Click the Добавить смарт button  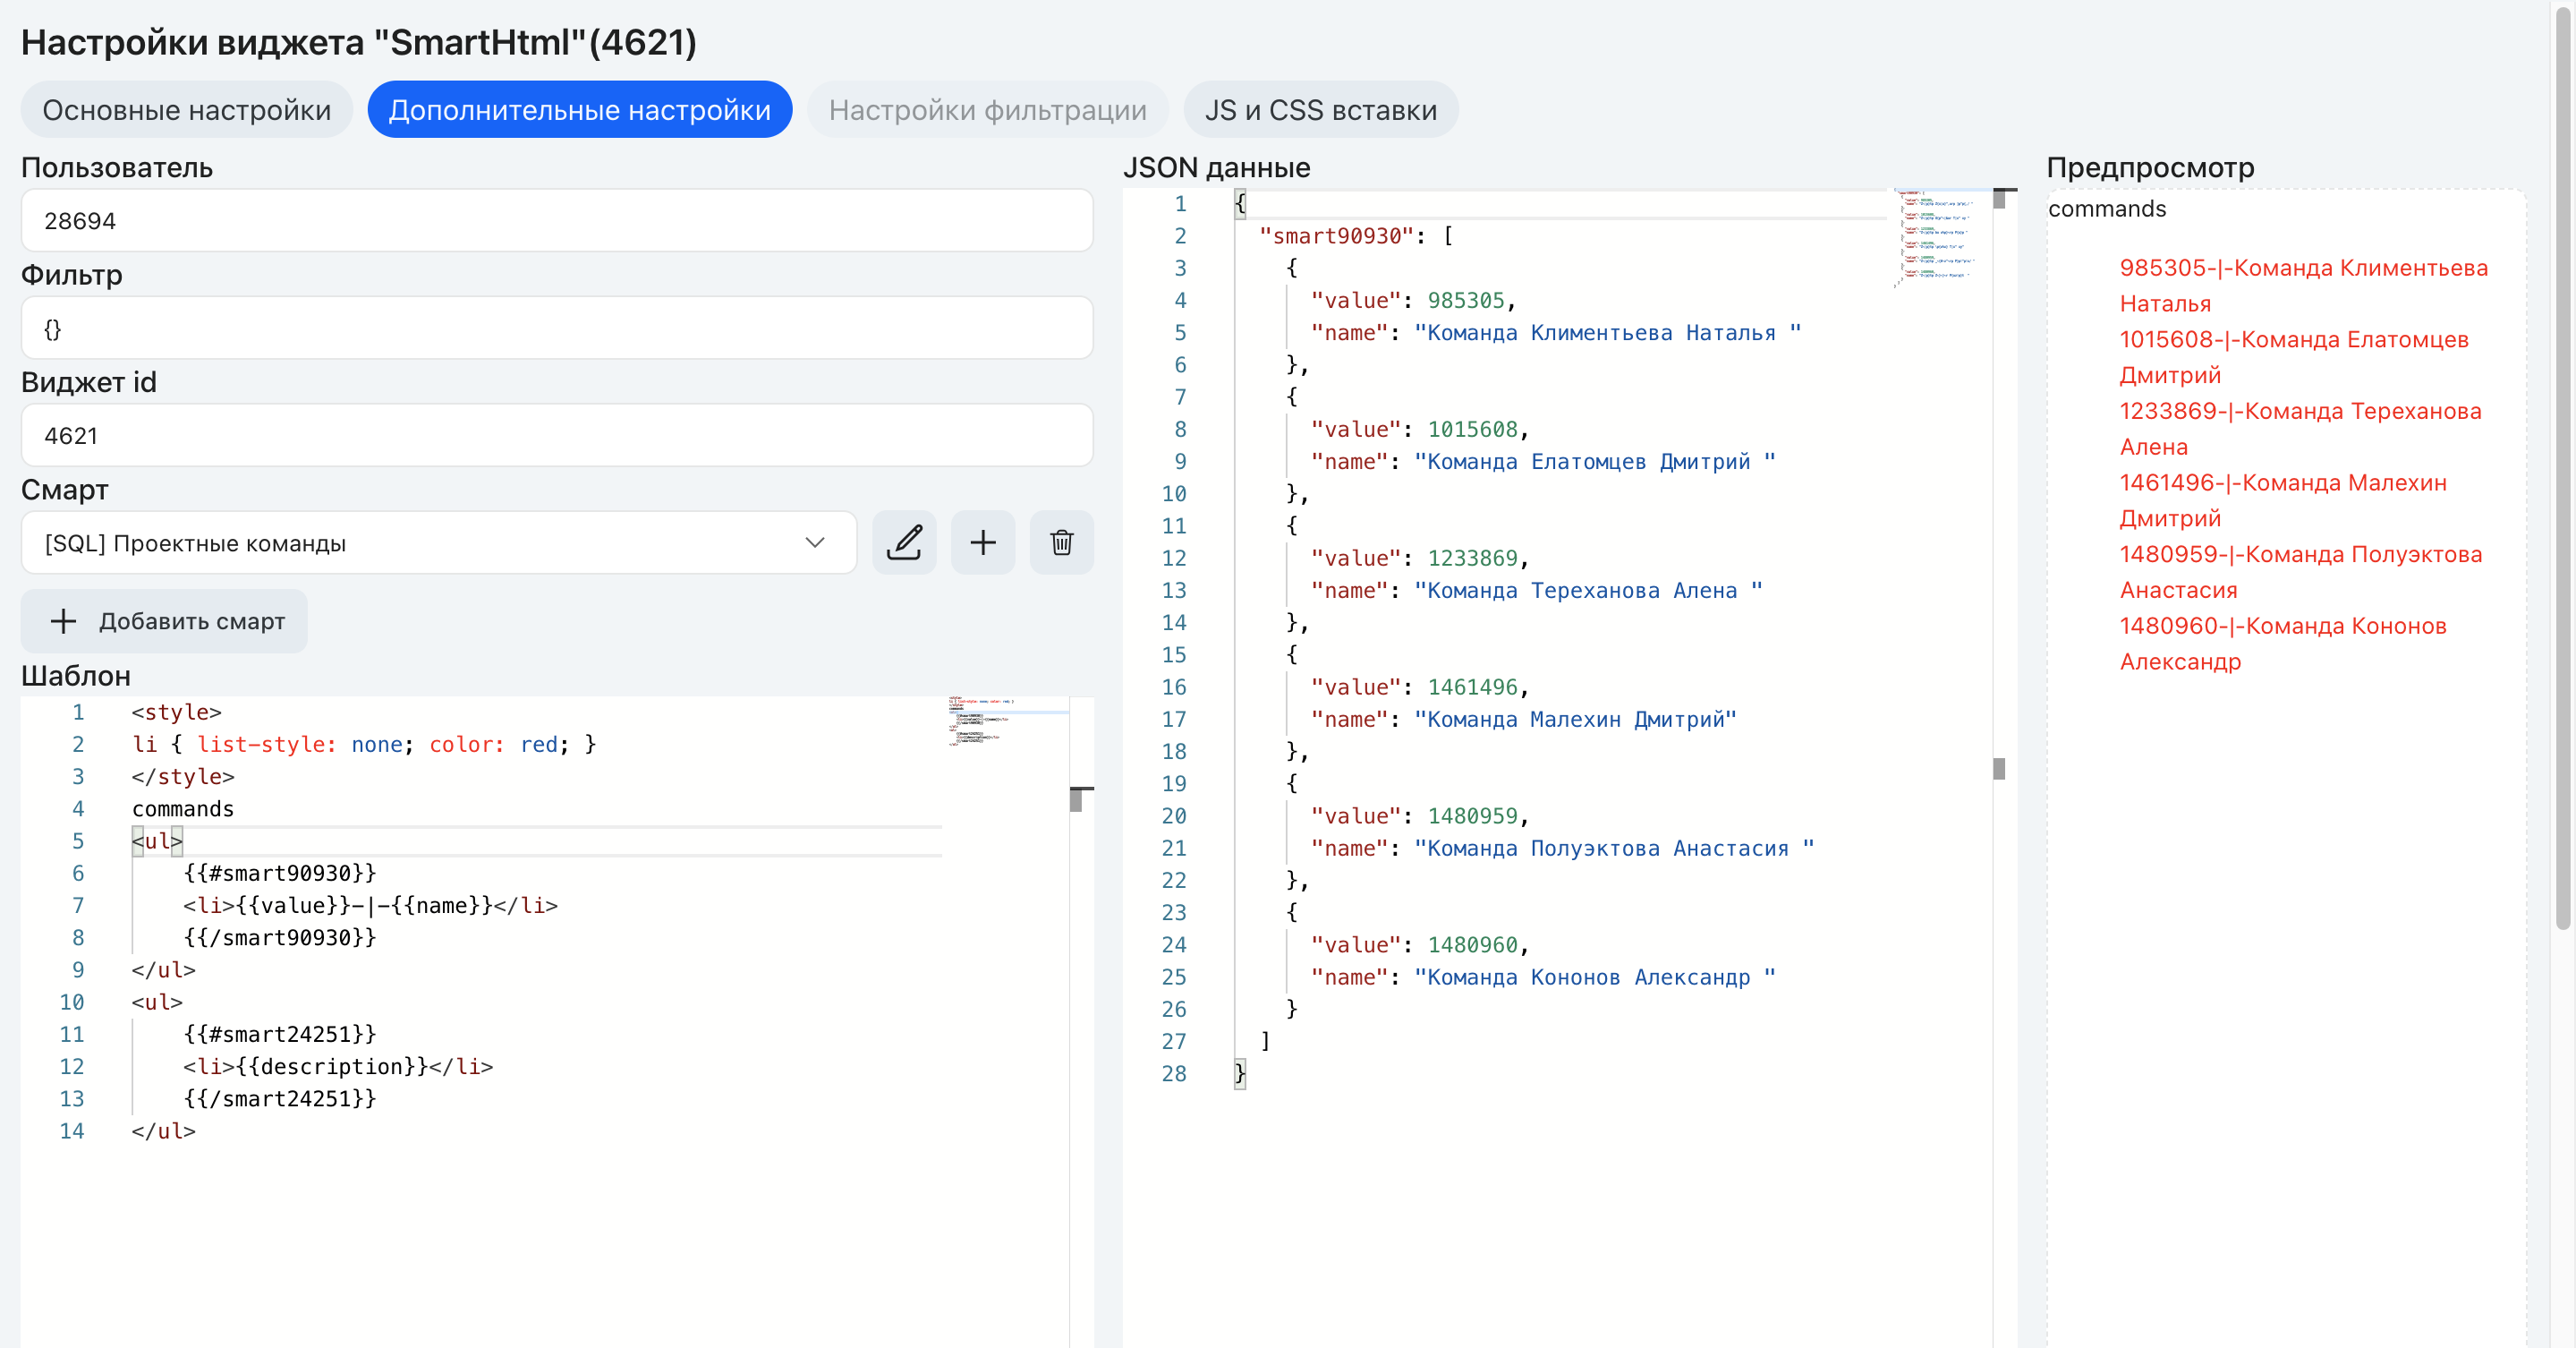[x=165, y=621]
